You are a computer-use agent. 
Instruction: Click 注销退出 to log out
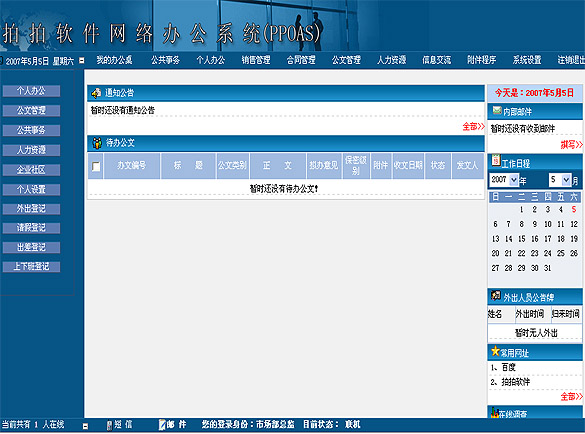tap(571, 60)
